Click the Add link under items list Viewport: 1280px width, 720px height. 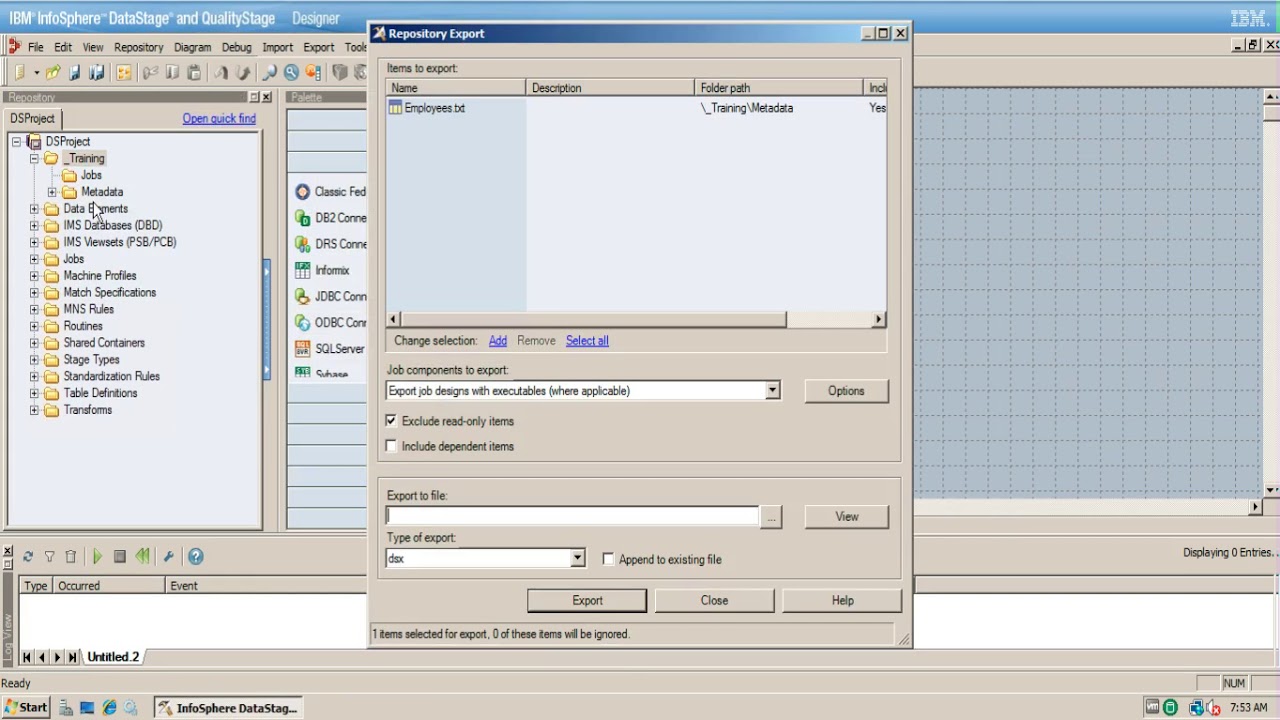point(497,341)
